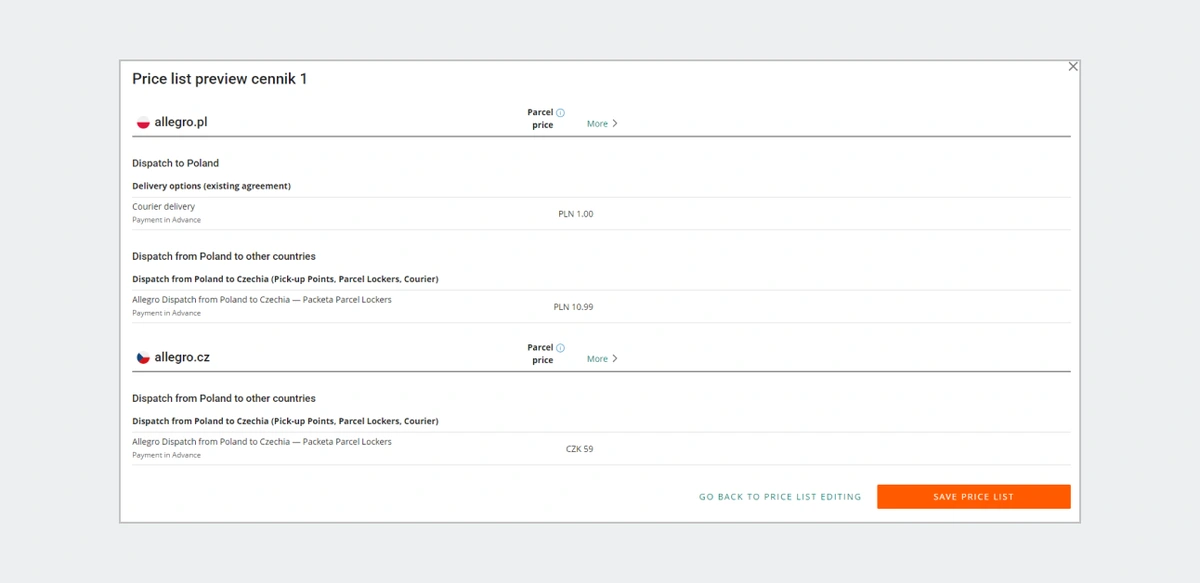Expand More columns in the allegro.cz section

coord(602,359)
